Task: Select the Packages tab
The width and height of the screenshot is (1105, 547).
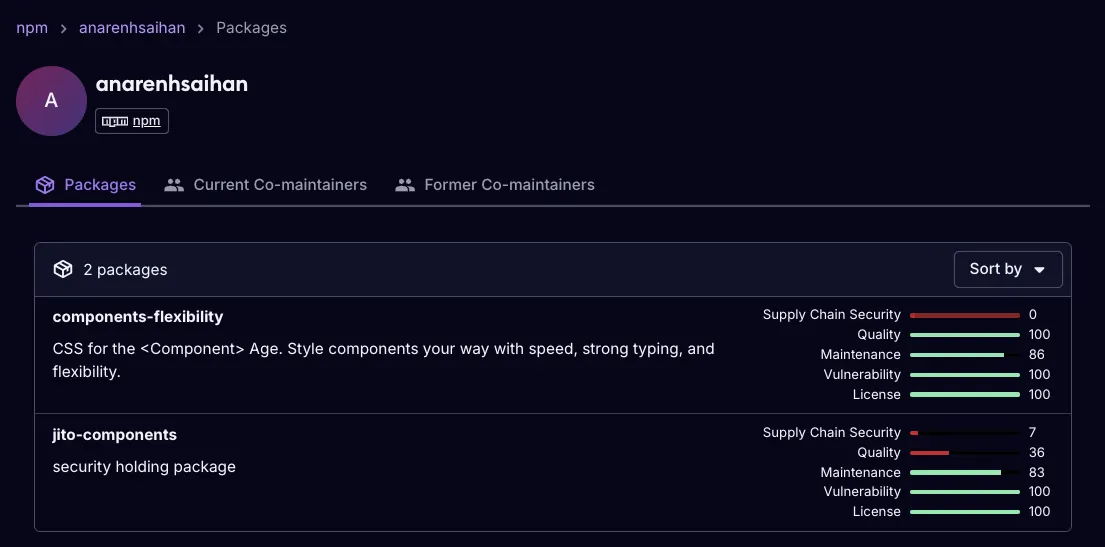Action: tap(99, 185)
